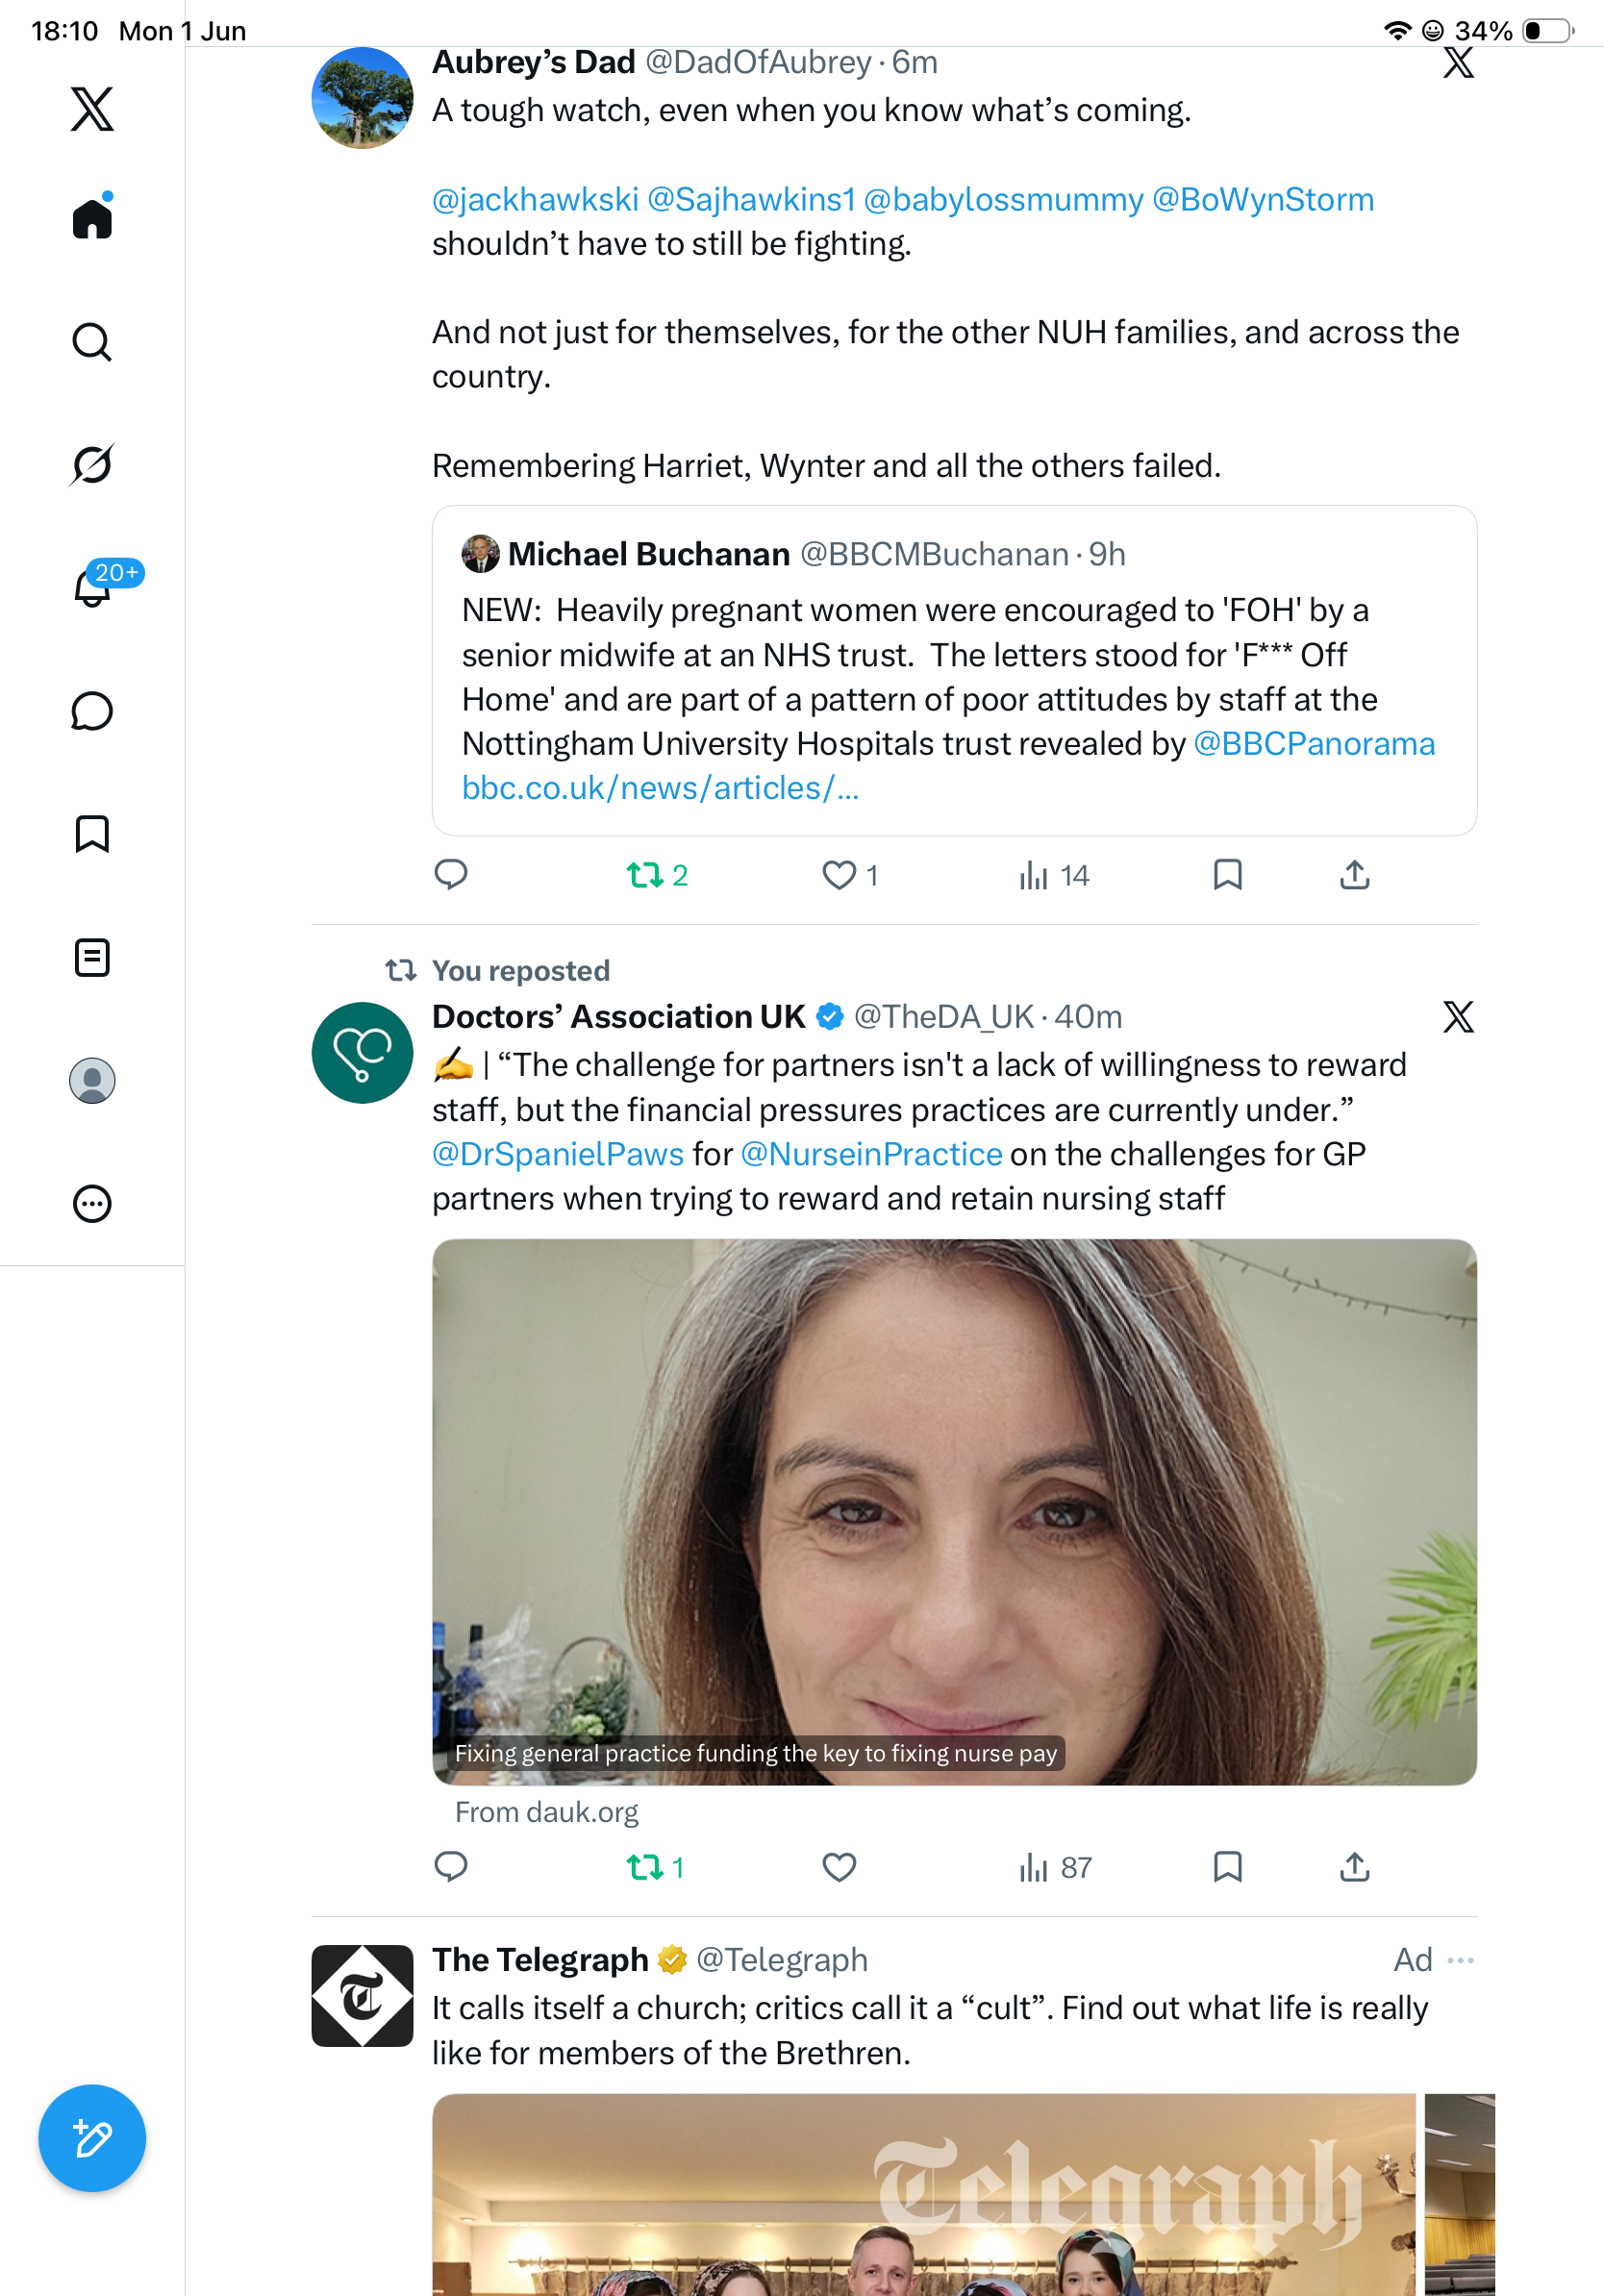Open share menu on Aubrey's Dad post
The image size is (1604, 2296).
click(1354, 876)
